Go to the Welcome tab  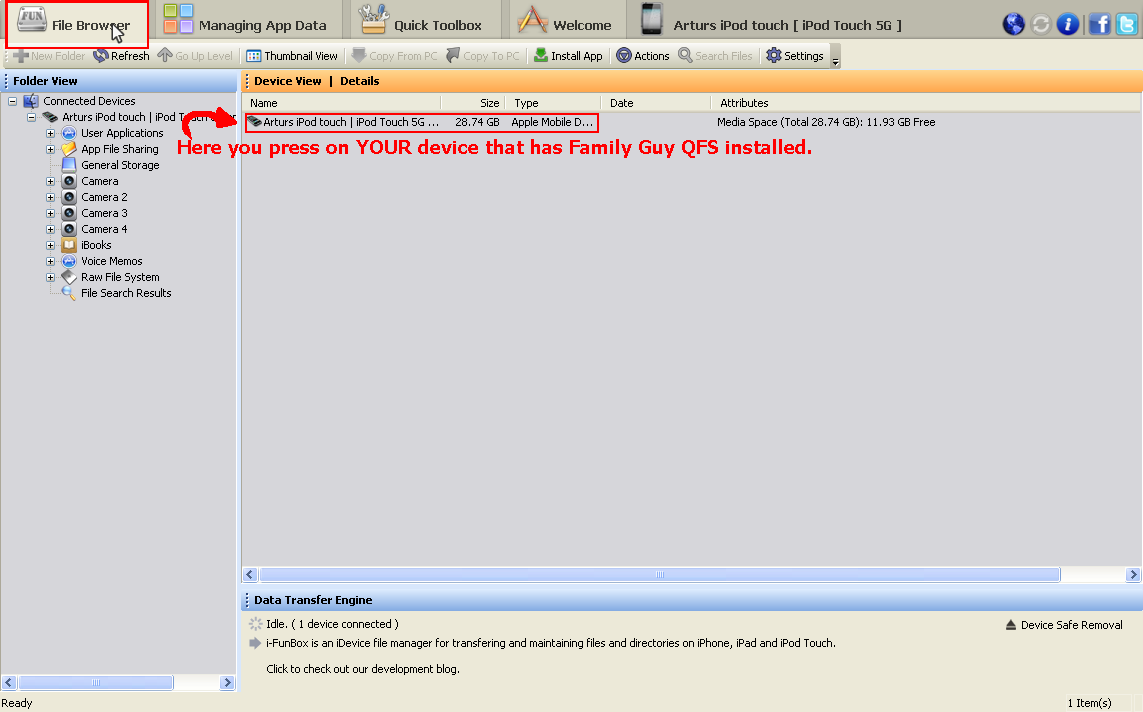click(x=565, y=20)
